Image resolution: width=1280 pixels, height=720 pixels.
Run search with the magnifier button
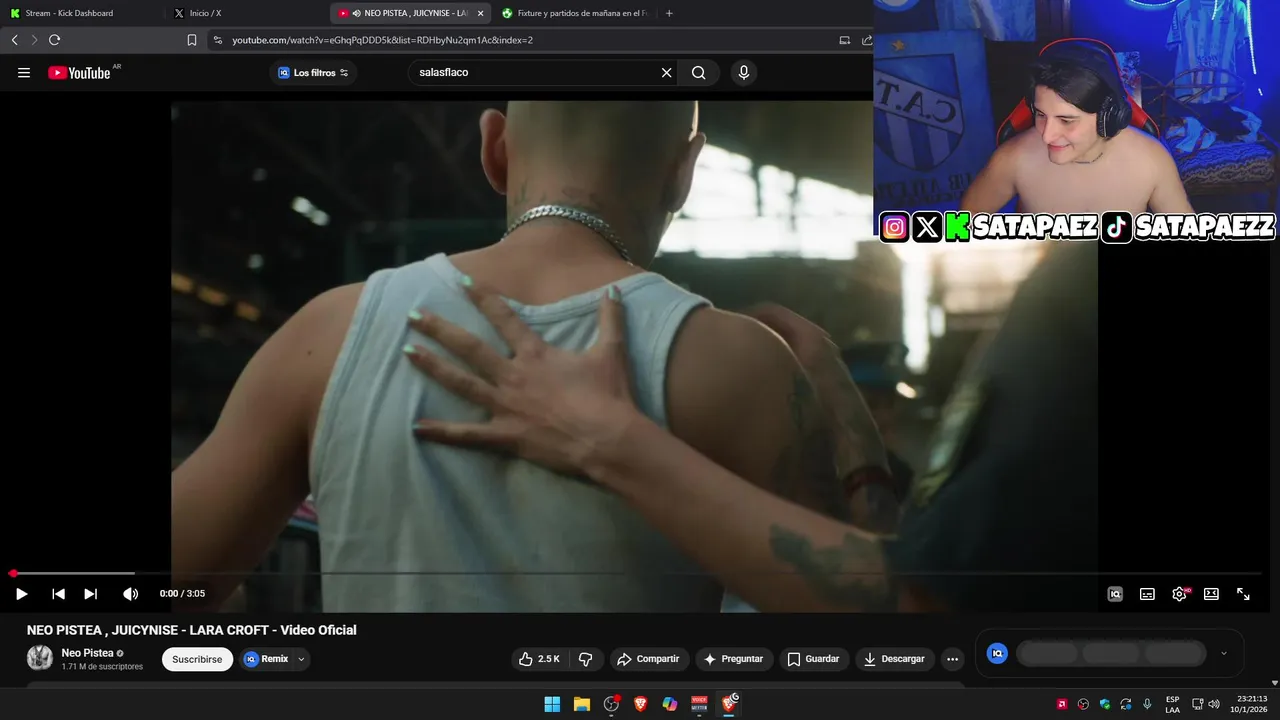tap(698, 73)
